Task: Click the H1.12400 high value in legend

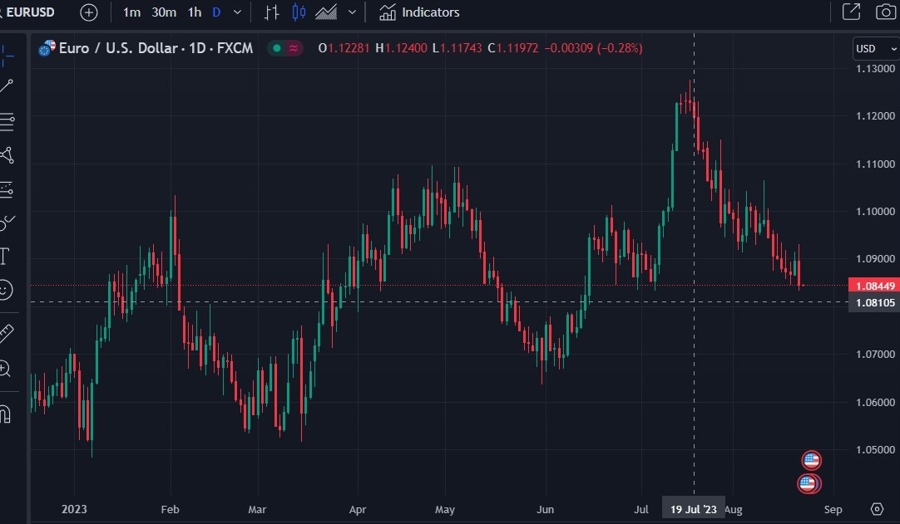Action: coord(401,48)
